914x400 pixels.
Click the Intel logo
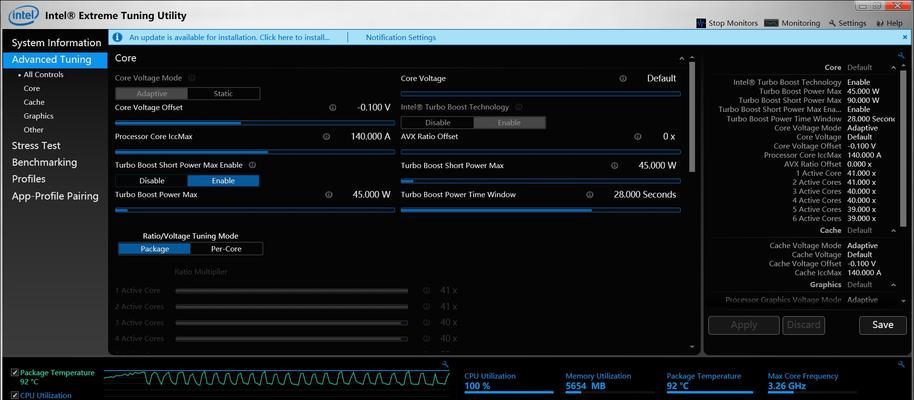(x=24, y=16)
